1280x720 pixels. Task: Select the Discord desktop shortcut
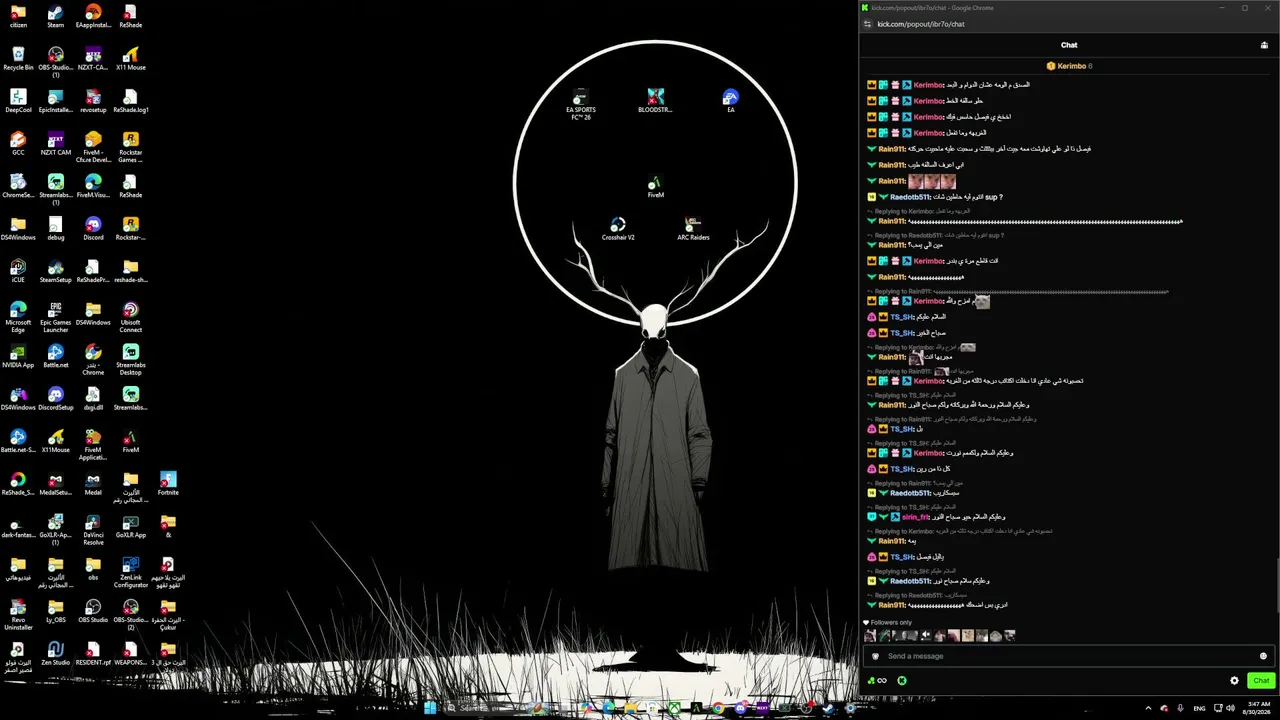93,228
